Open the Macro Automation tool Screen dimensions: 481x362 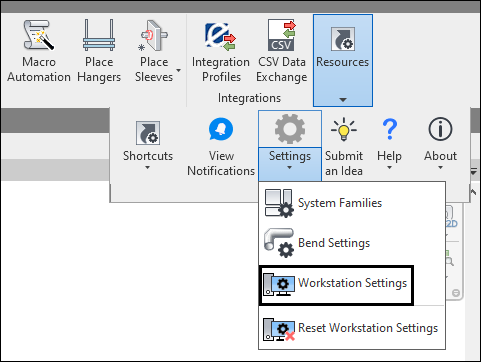39,52
